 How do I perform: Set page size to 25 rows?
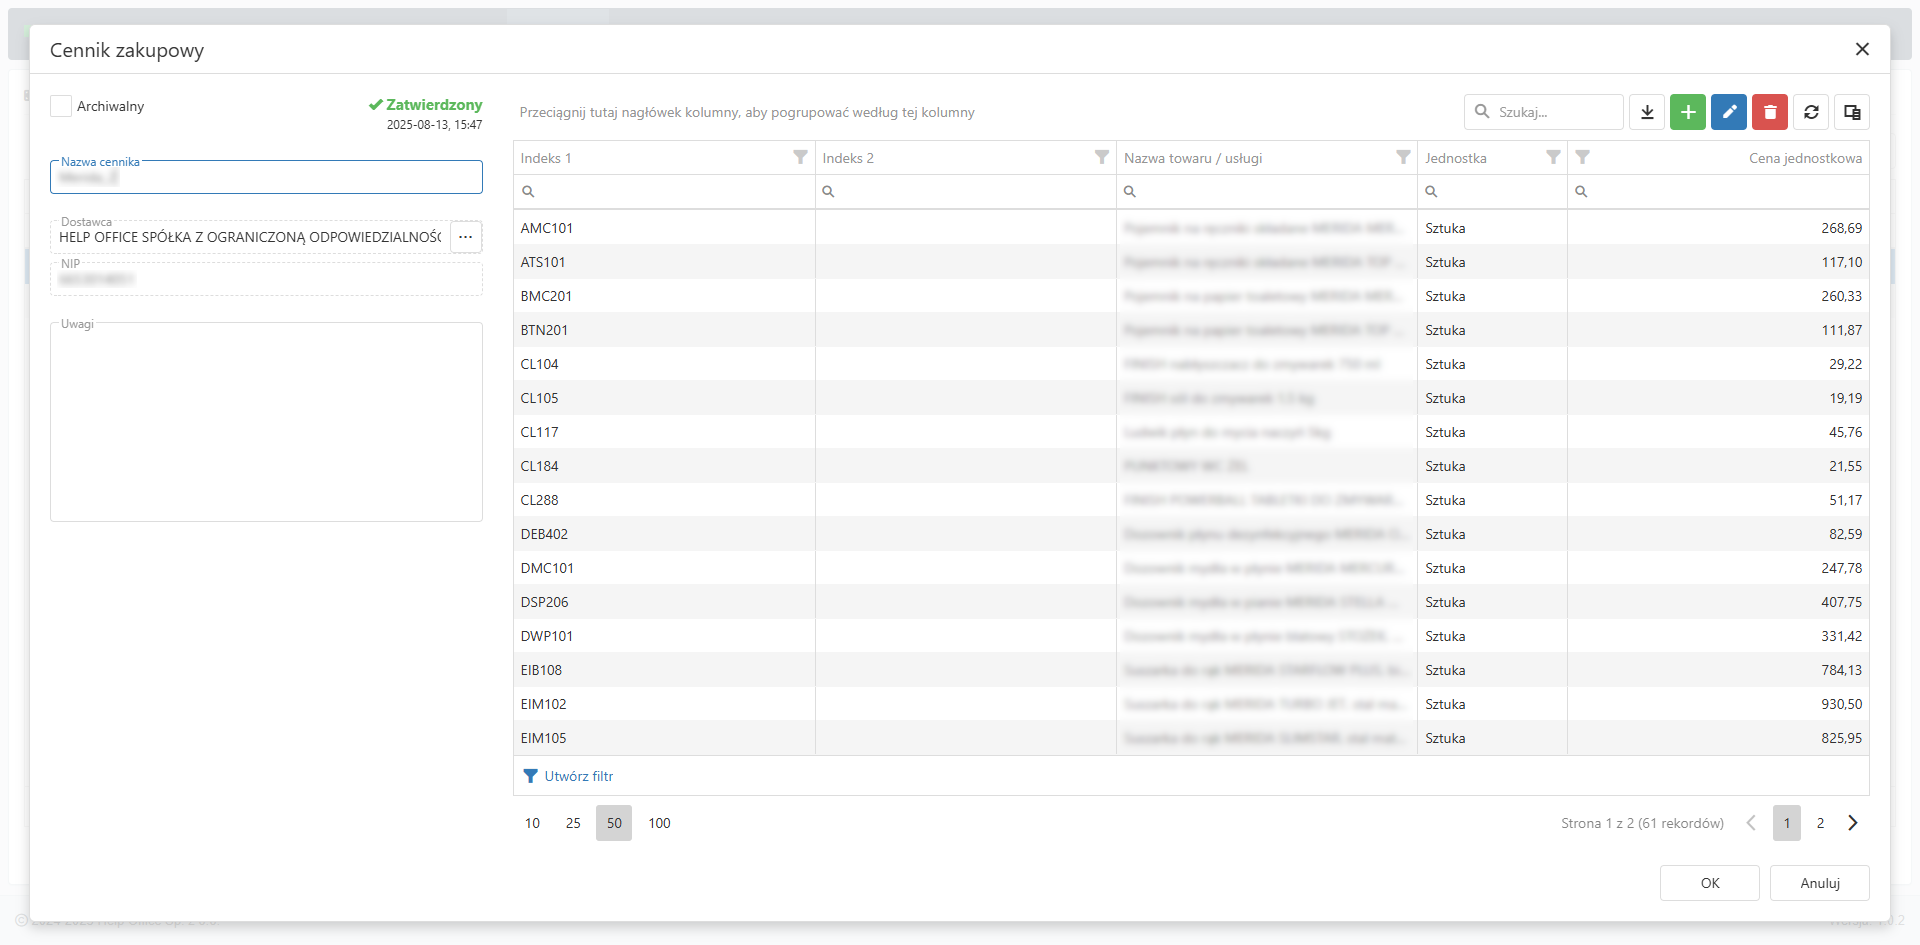pos(573,823)
